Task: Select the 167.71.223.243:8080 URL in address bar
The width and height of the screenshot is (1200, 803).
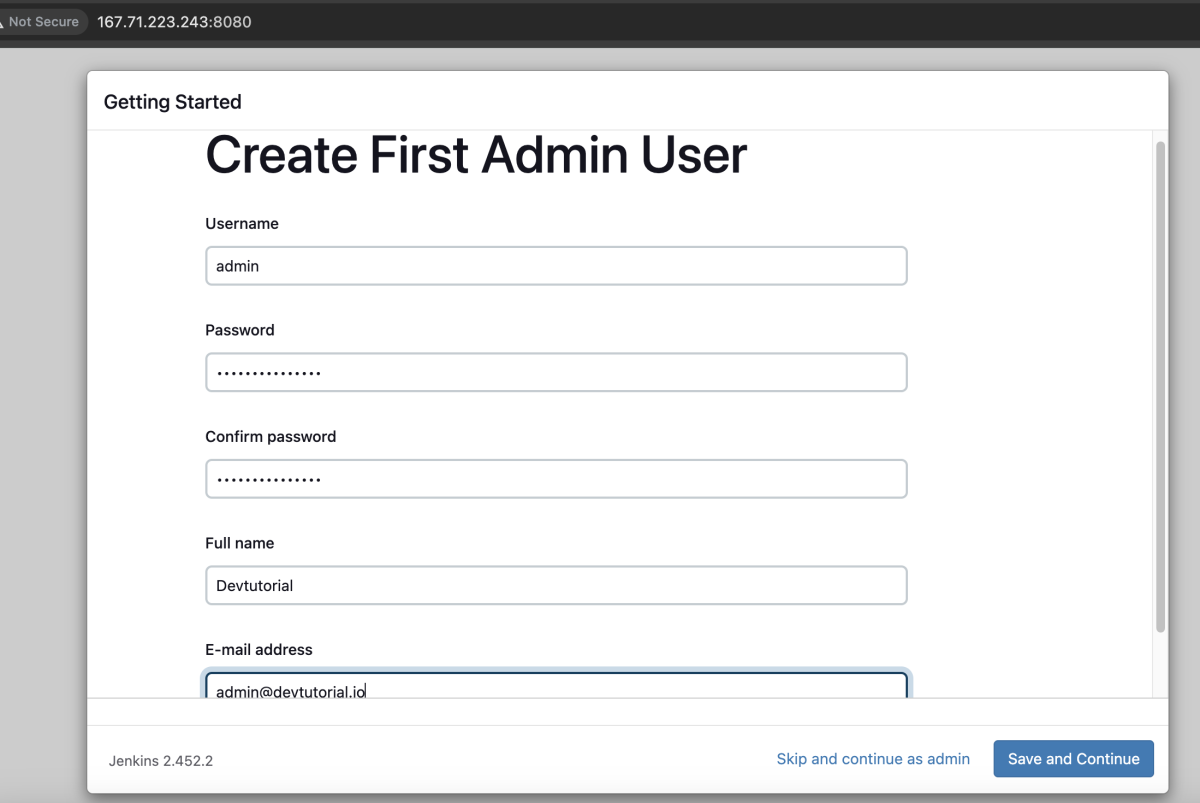Action: point(174,21)
